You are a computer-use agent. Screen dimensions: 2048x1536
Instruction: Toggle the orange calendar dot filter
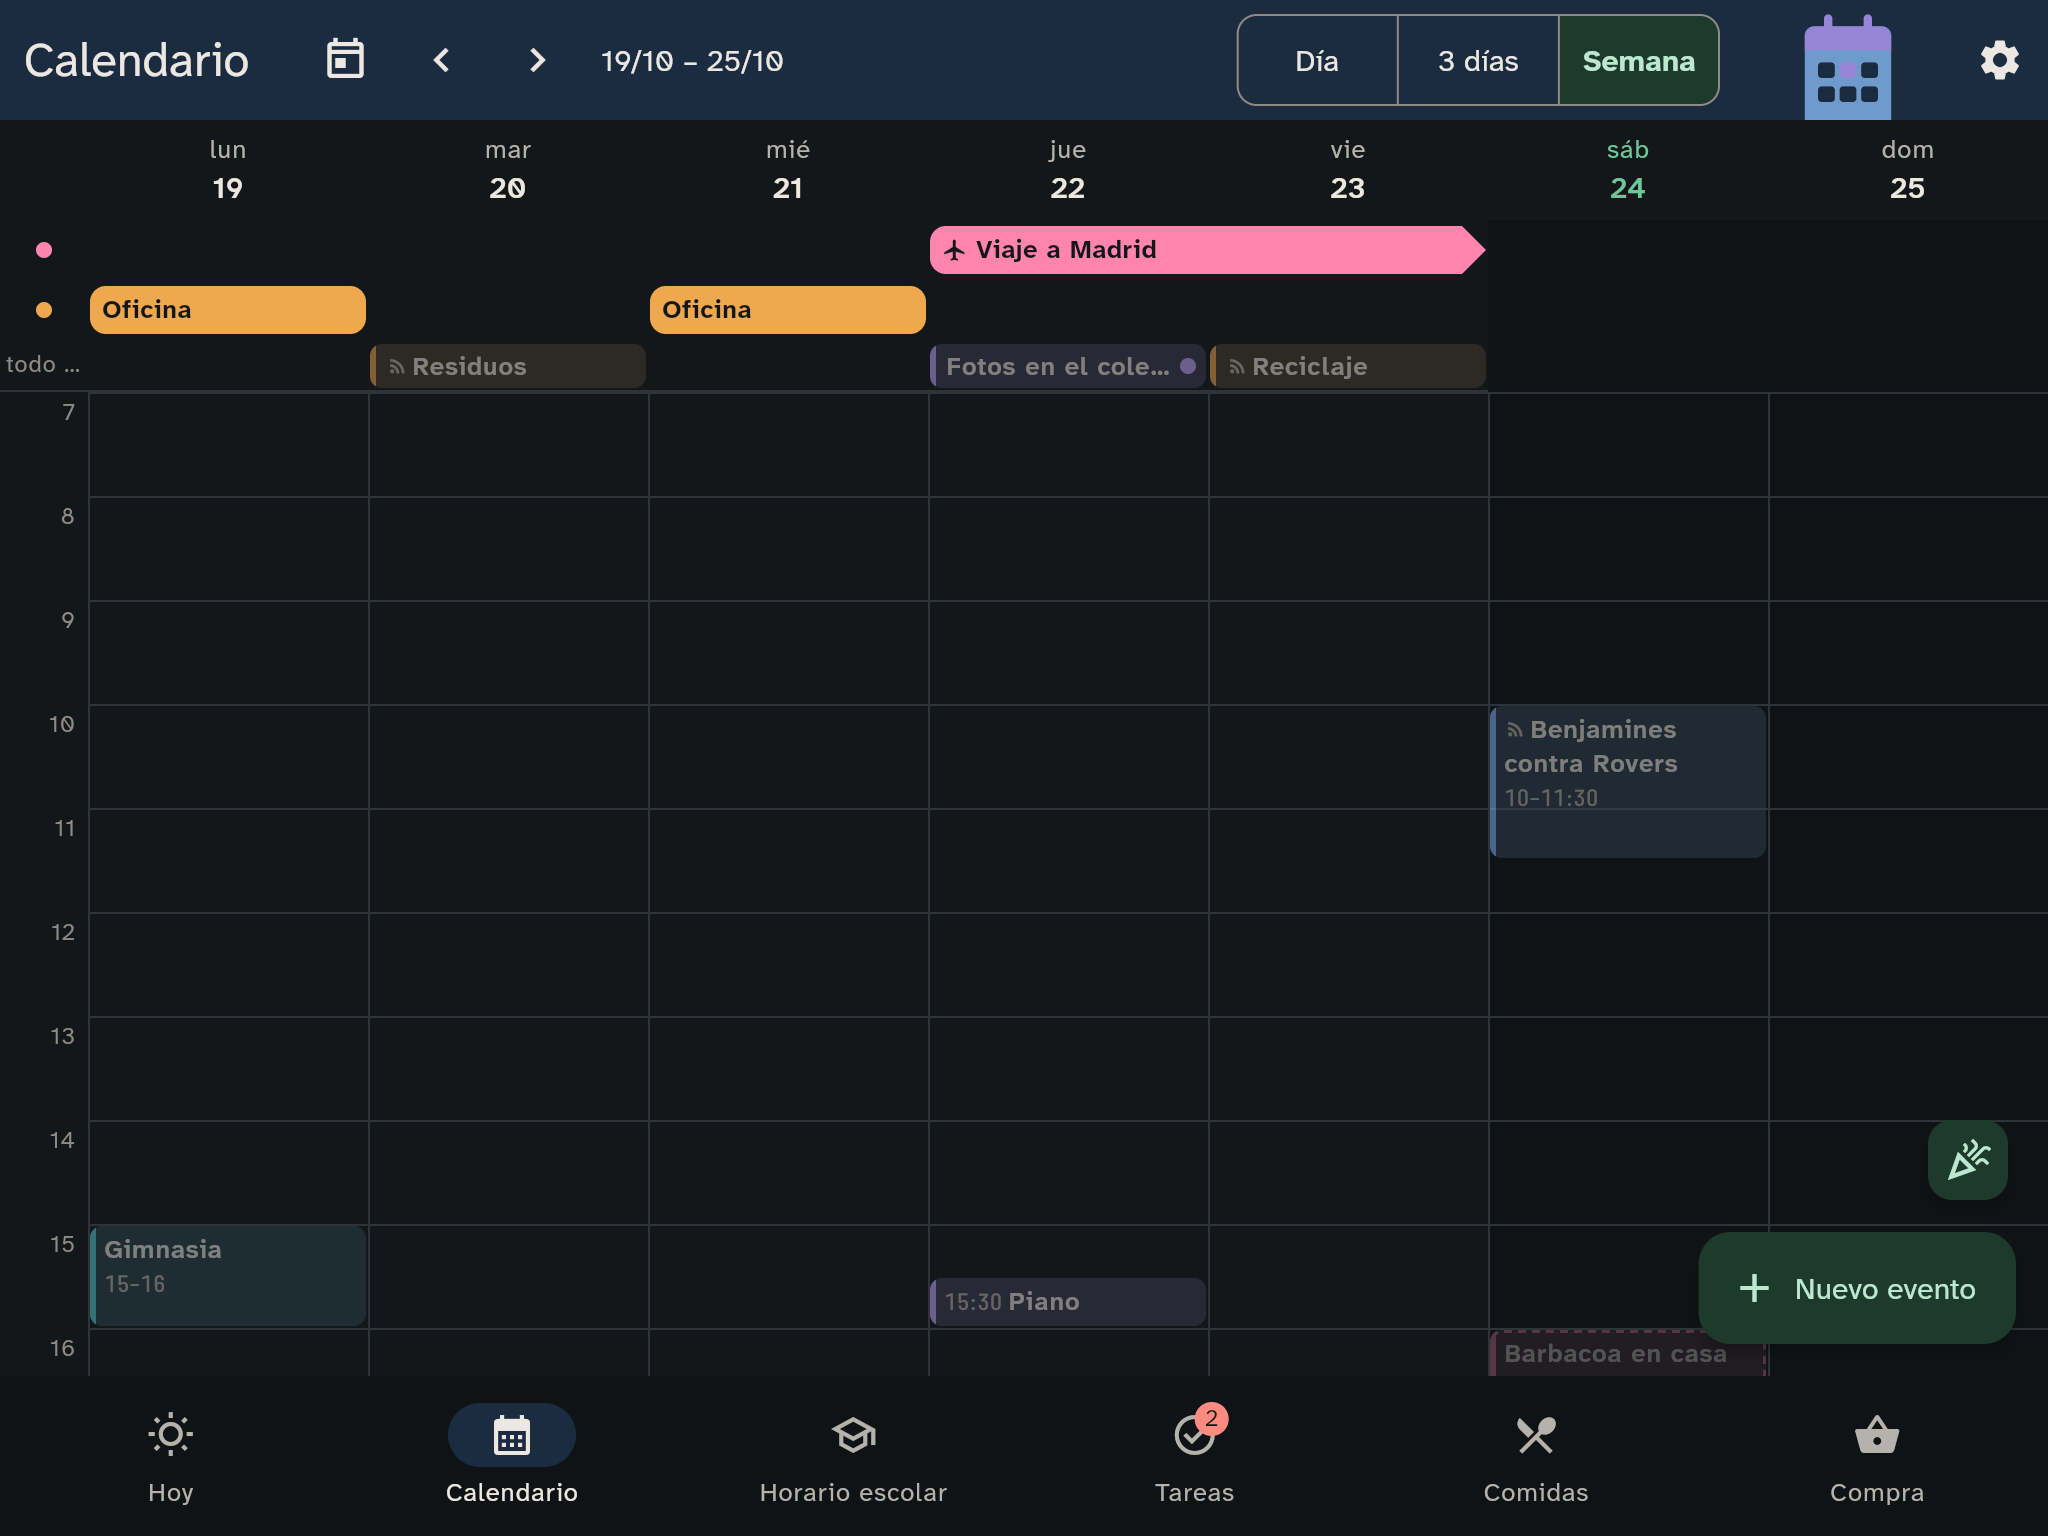pos(44,310)
